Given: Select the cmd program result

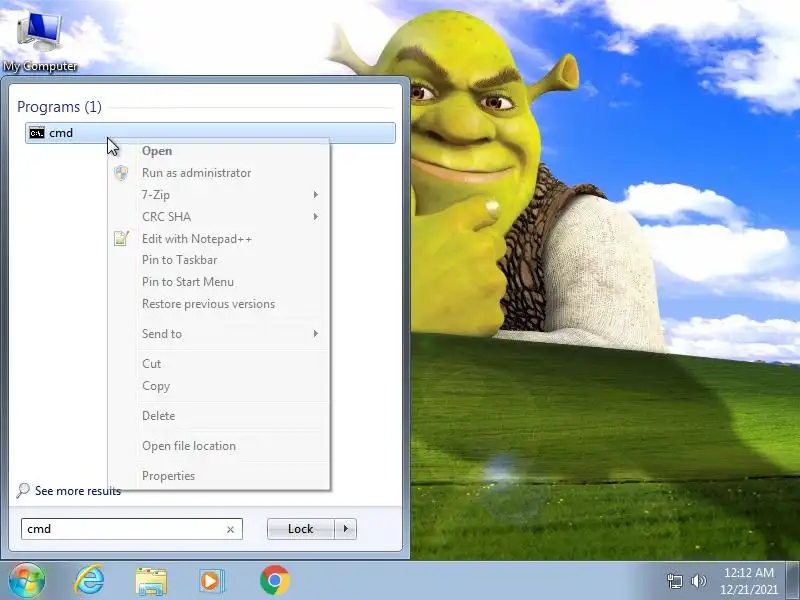Looking at the screenshot, I should [x=210, y=133].
